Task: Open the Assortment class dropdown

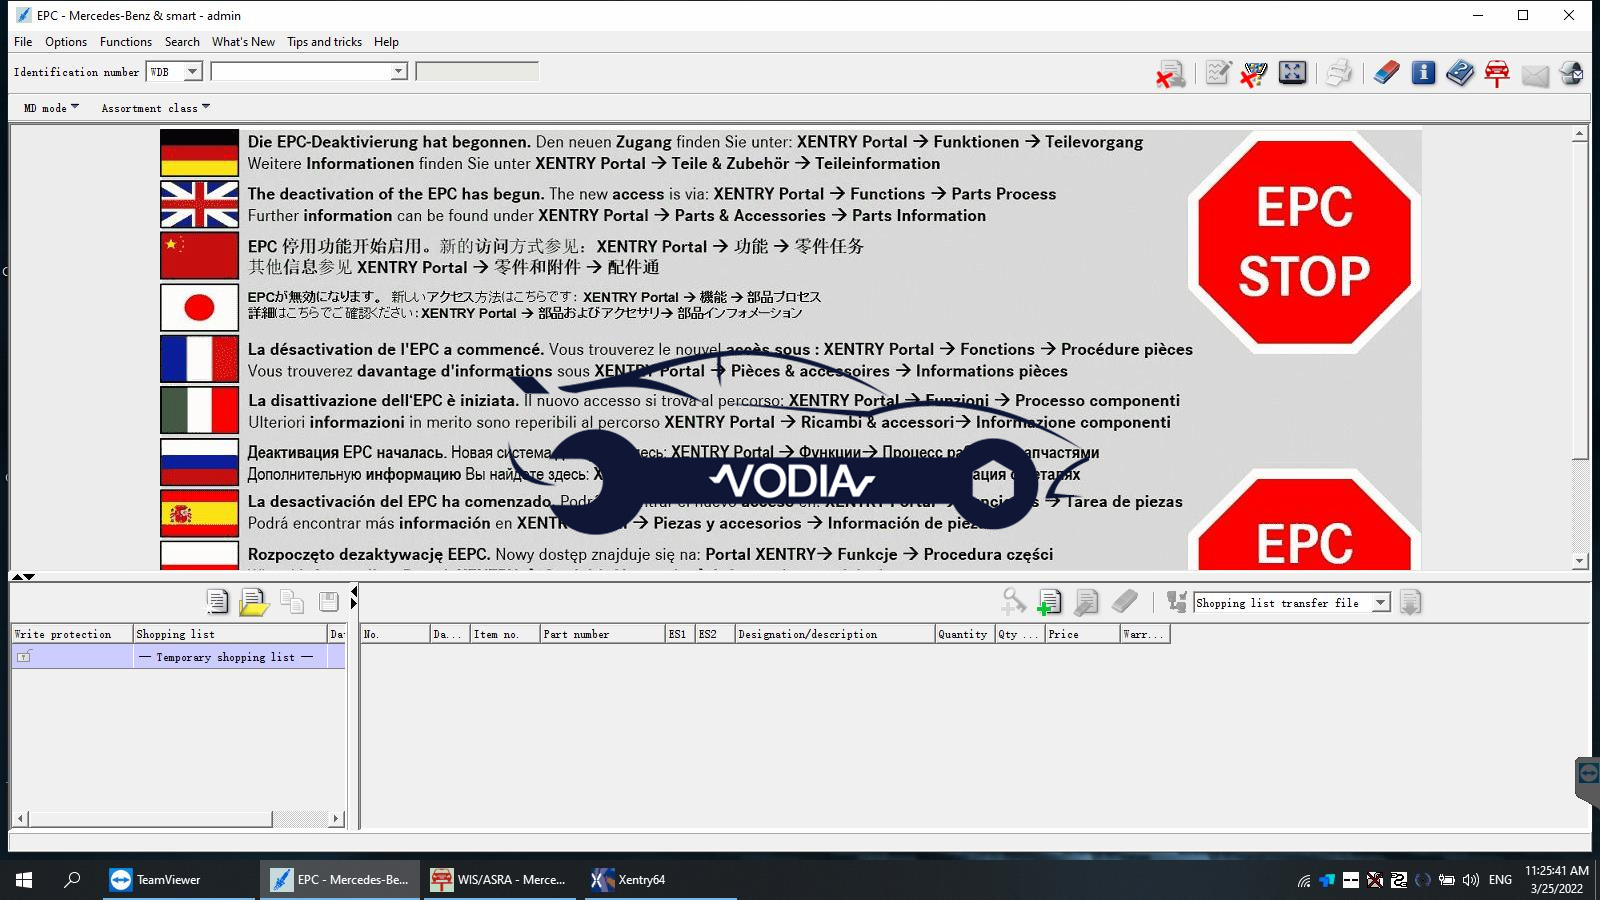Action: point(155,108)
